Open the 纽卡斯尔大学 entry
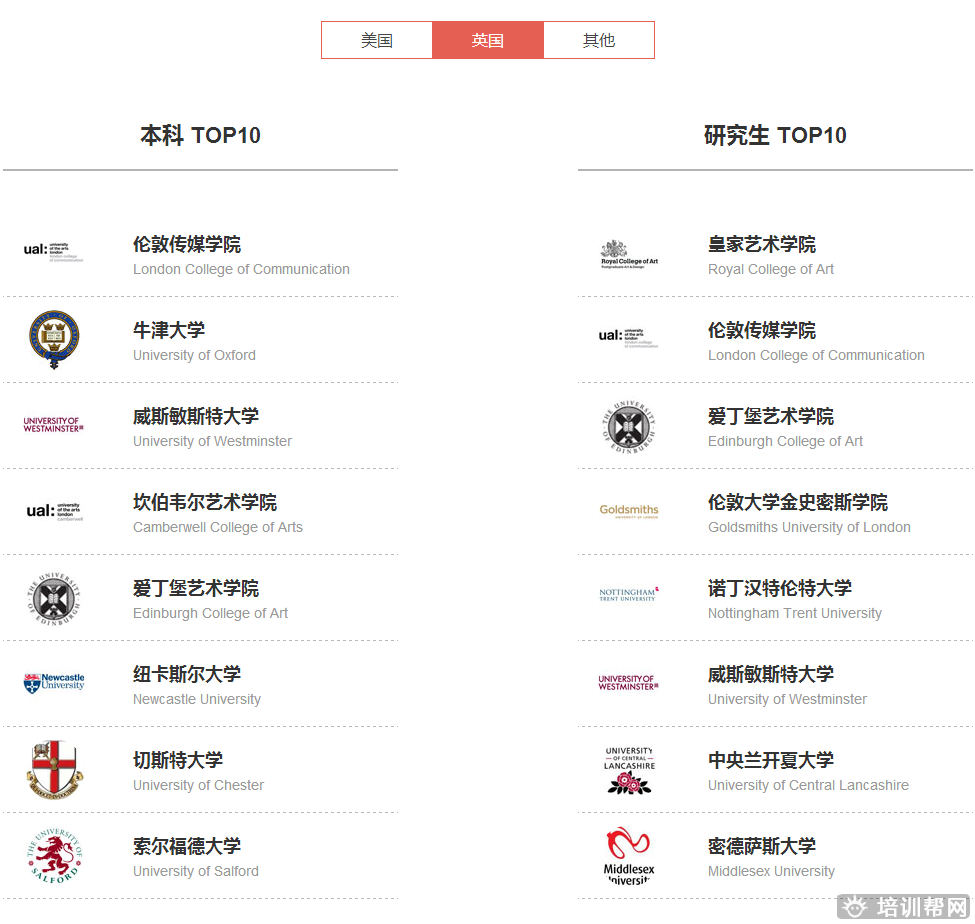975x924 pixels. tap(187, 674)
